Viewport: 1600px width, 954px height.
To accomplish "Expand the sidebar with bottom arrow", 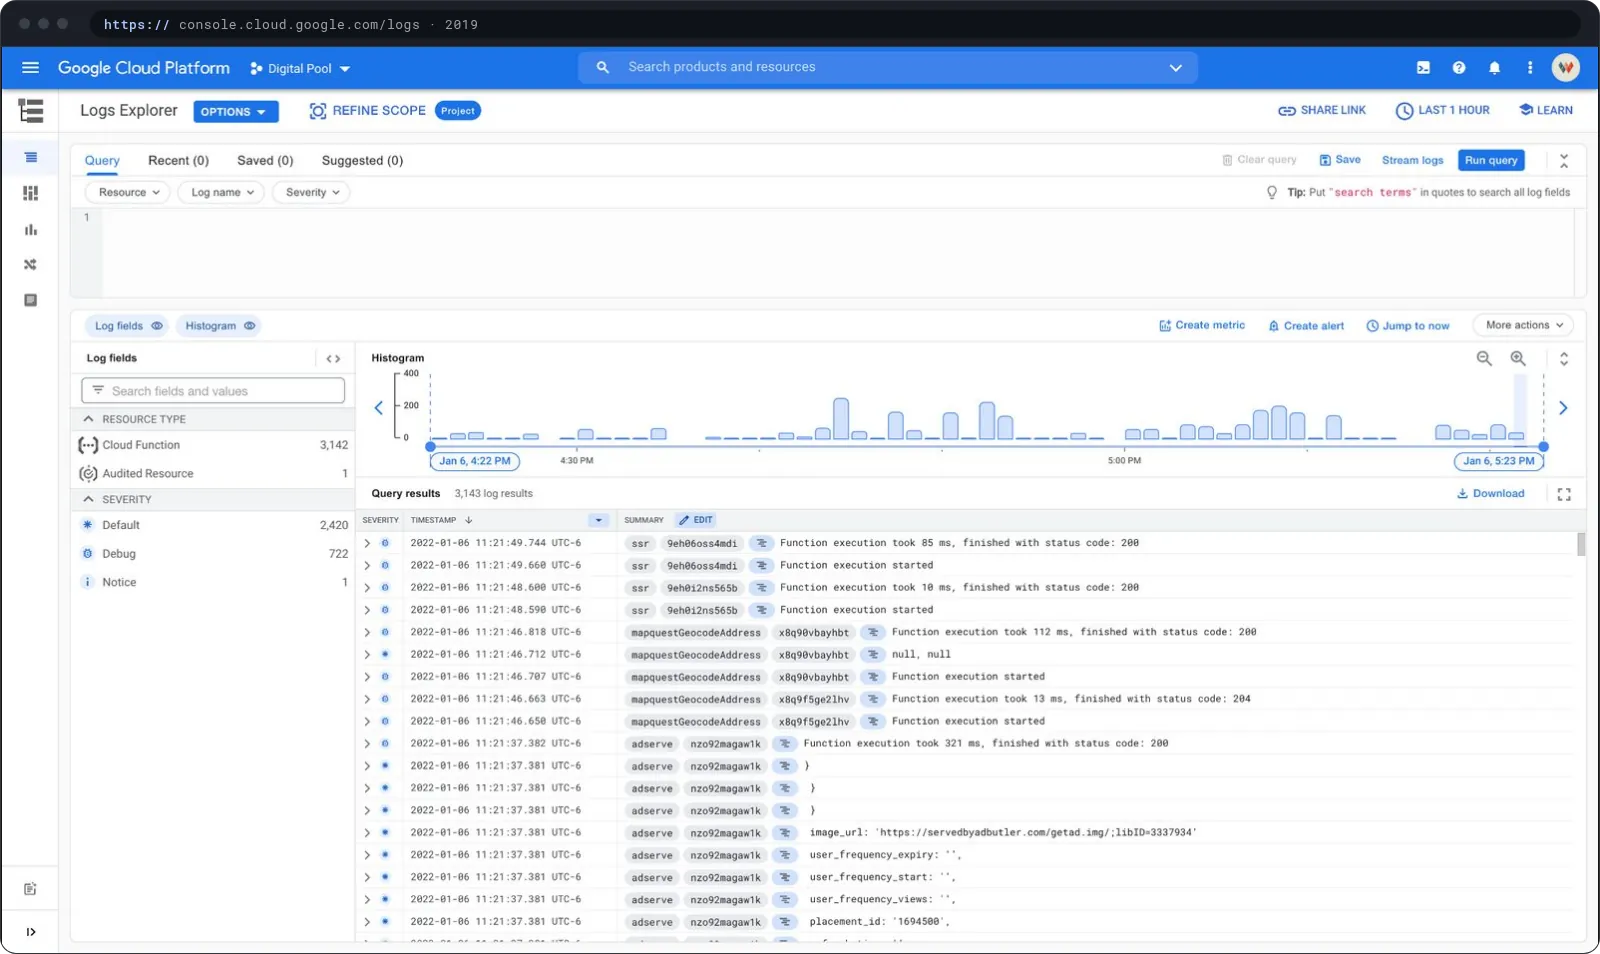I will point(31,932).
